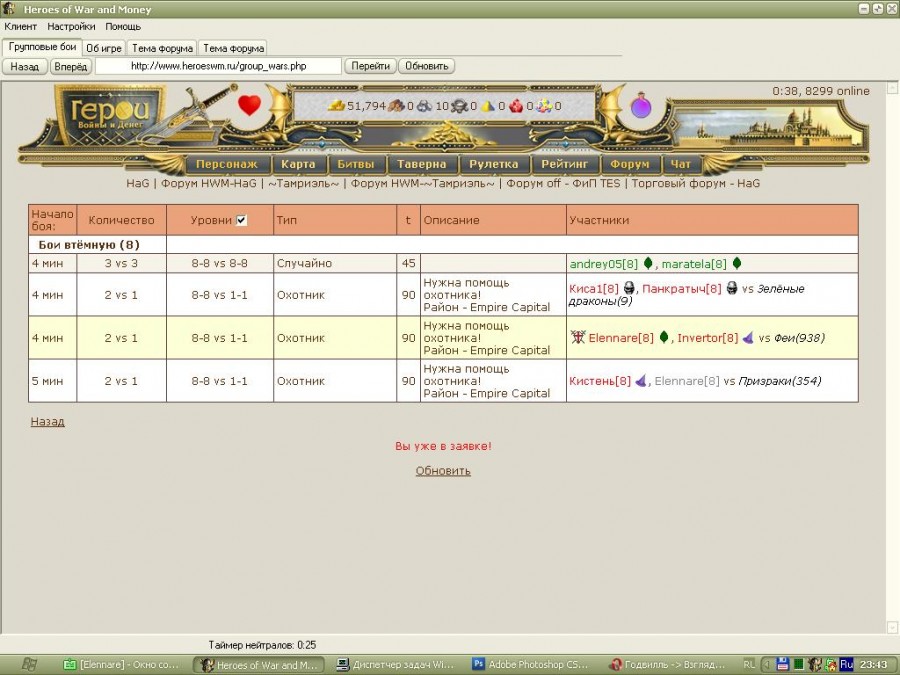Show hidden tray icons arrow
This screenshot has width=900, height=675.
pos(766,664)
